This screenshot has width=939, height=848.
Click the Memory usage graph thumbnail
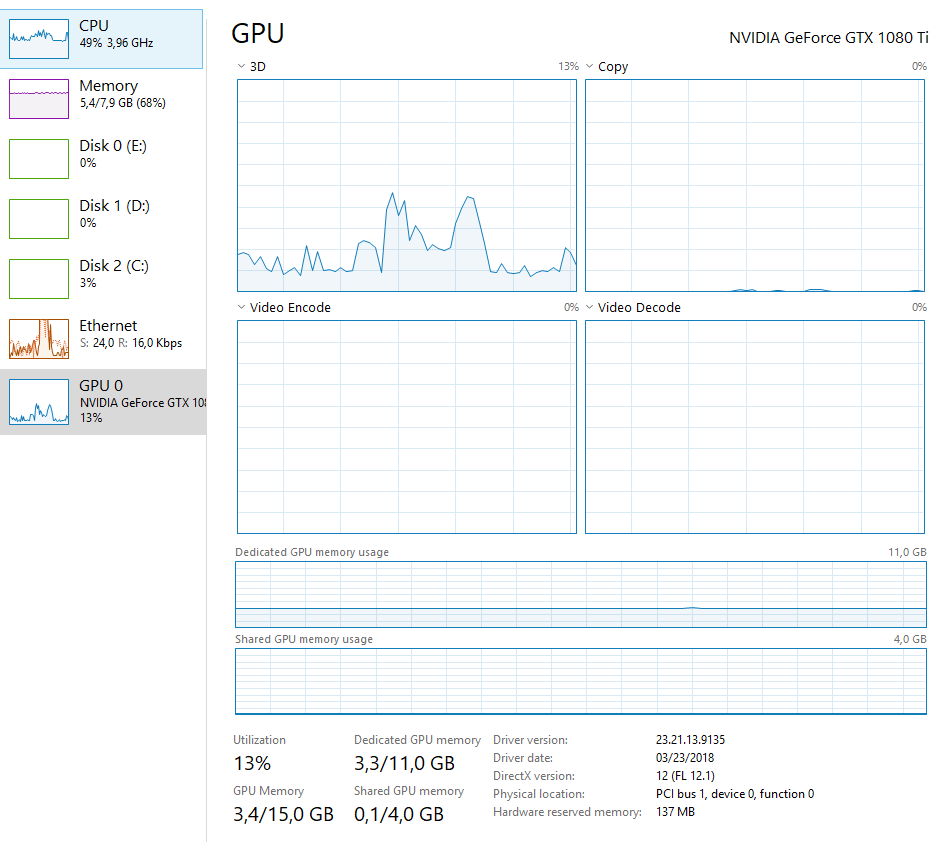[39, 99]
